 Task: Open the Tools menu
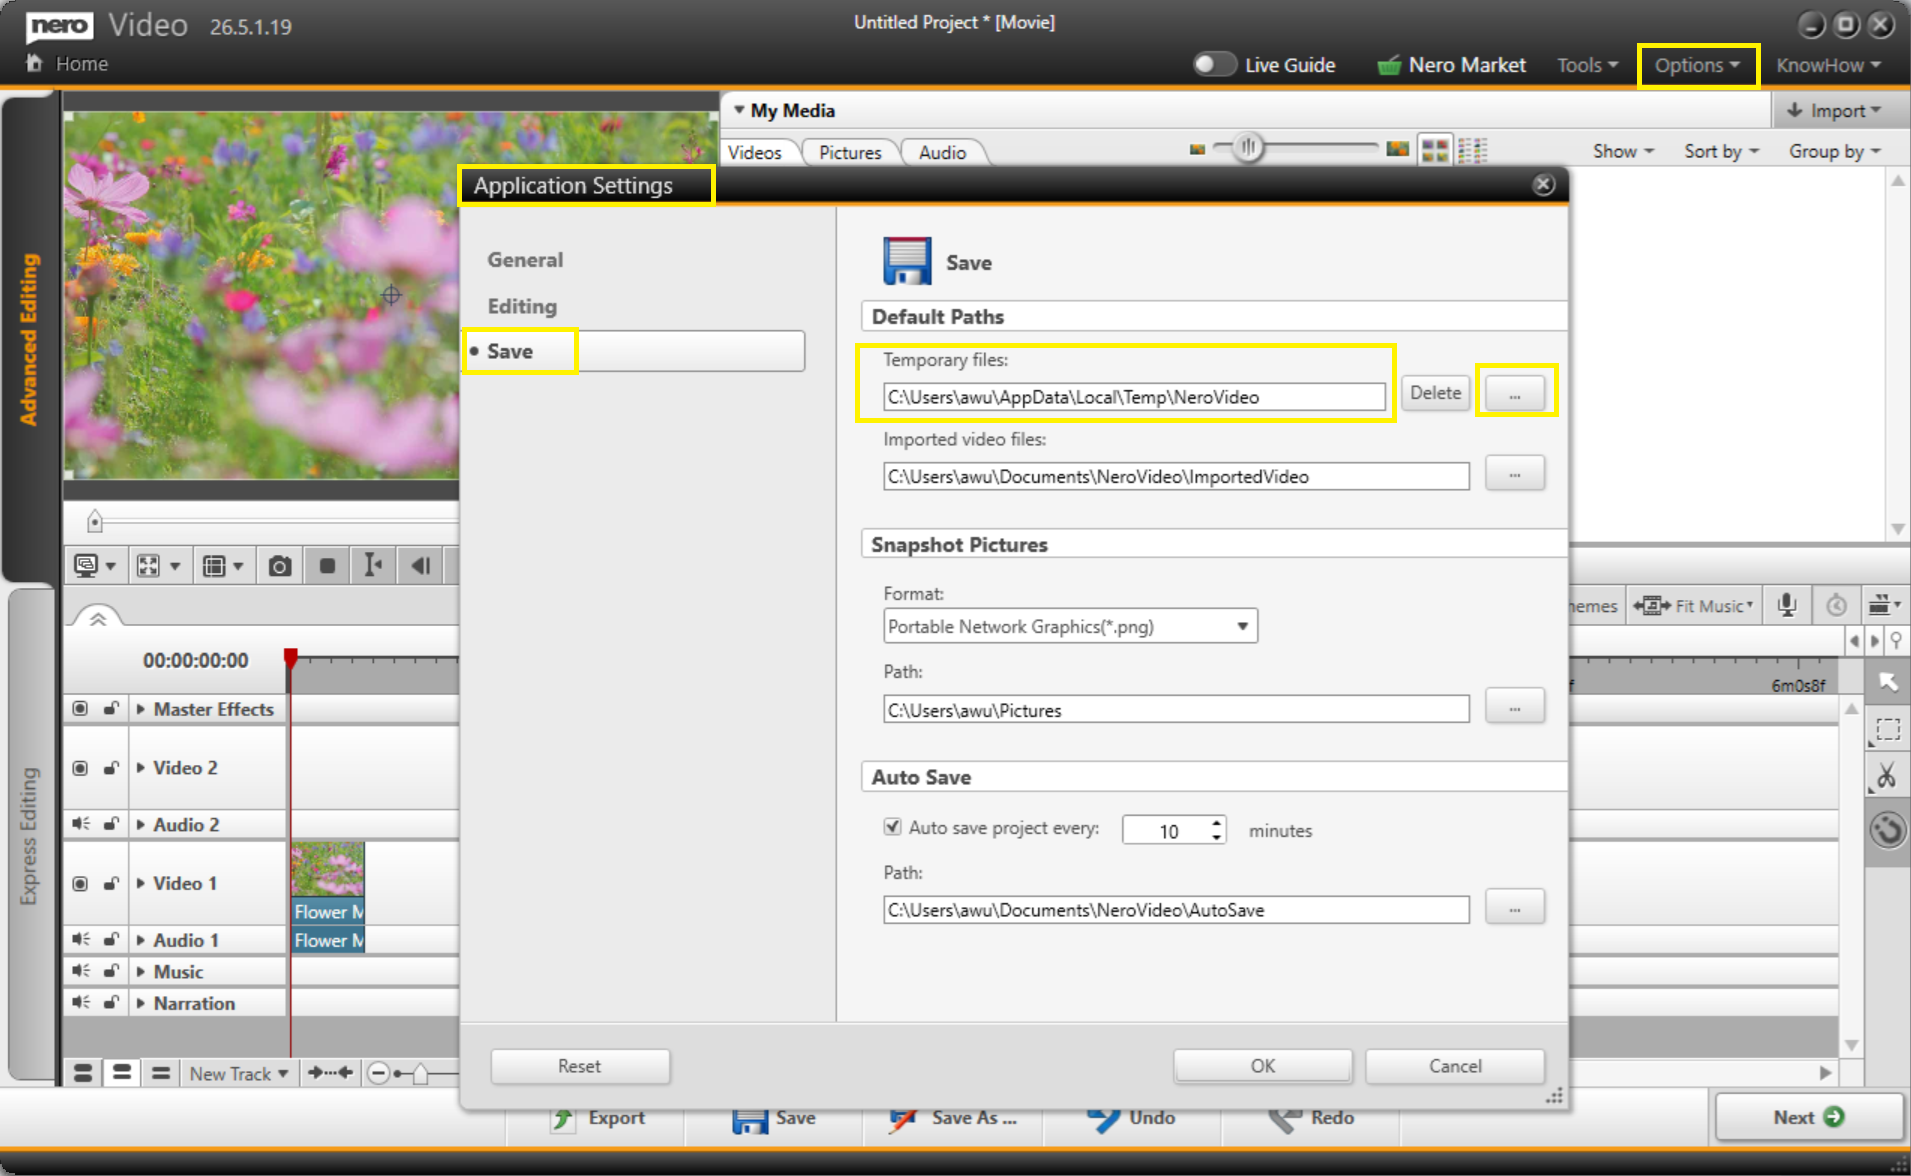coord(1587,65)
